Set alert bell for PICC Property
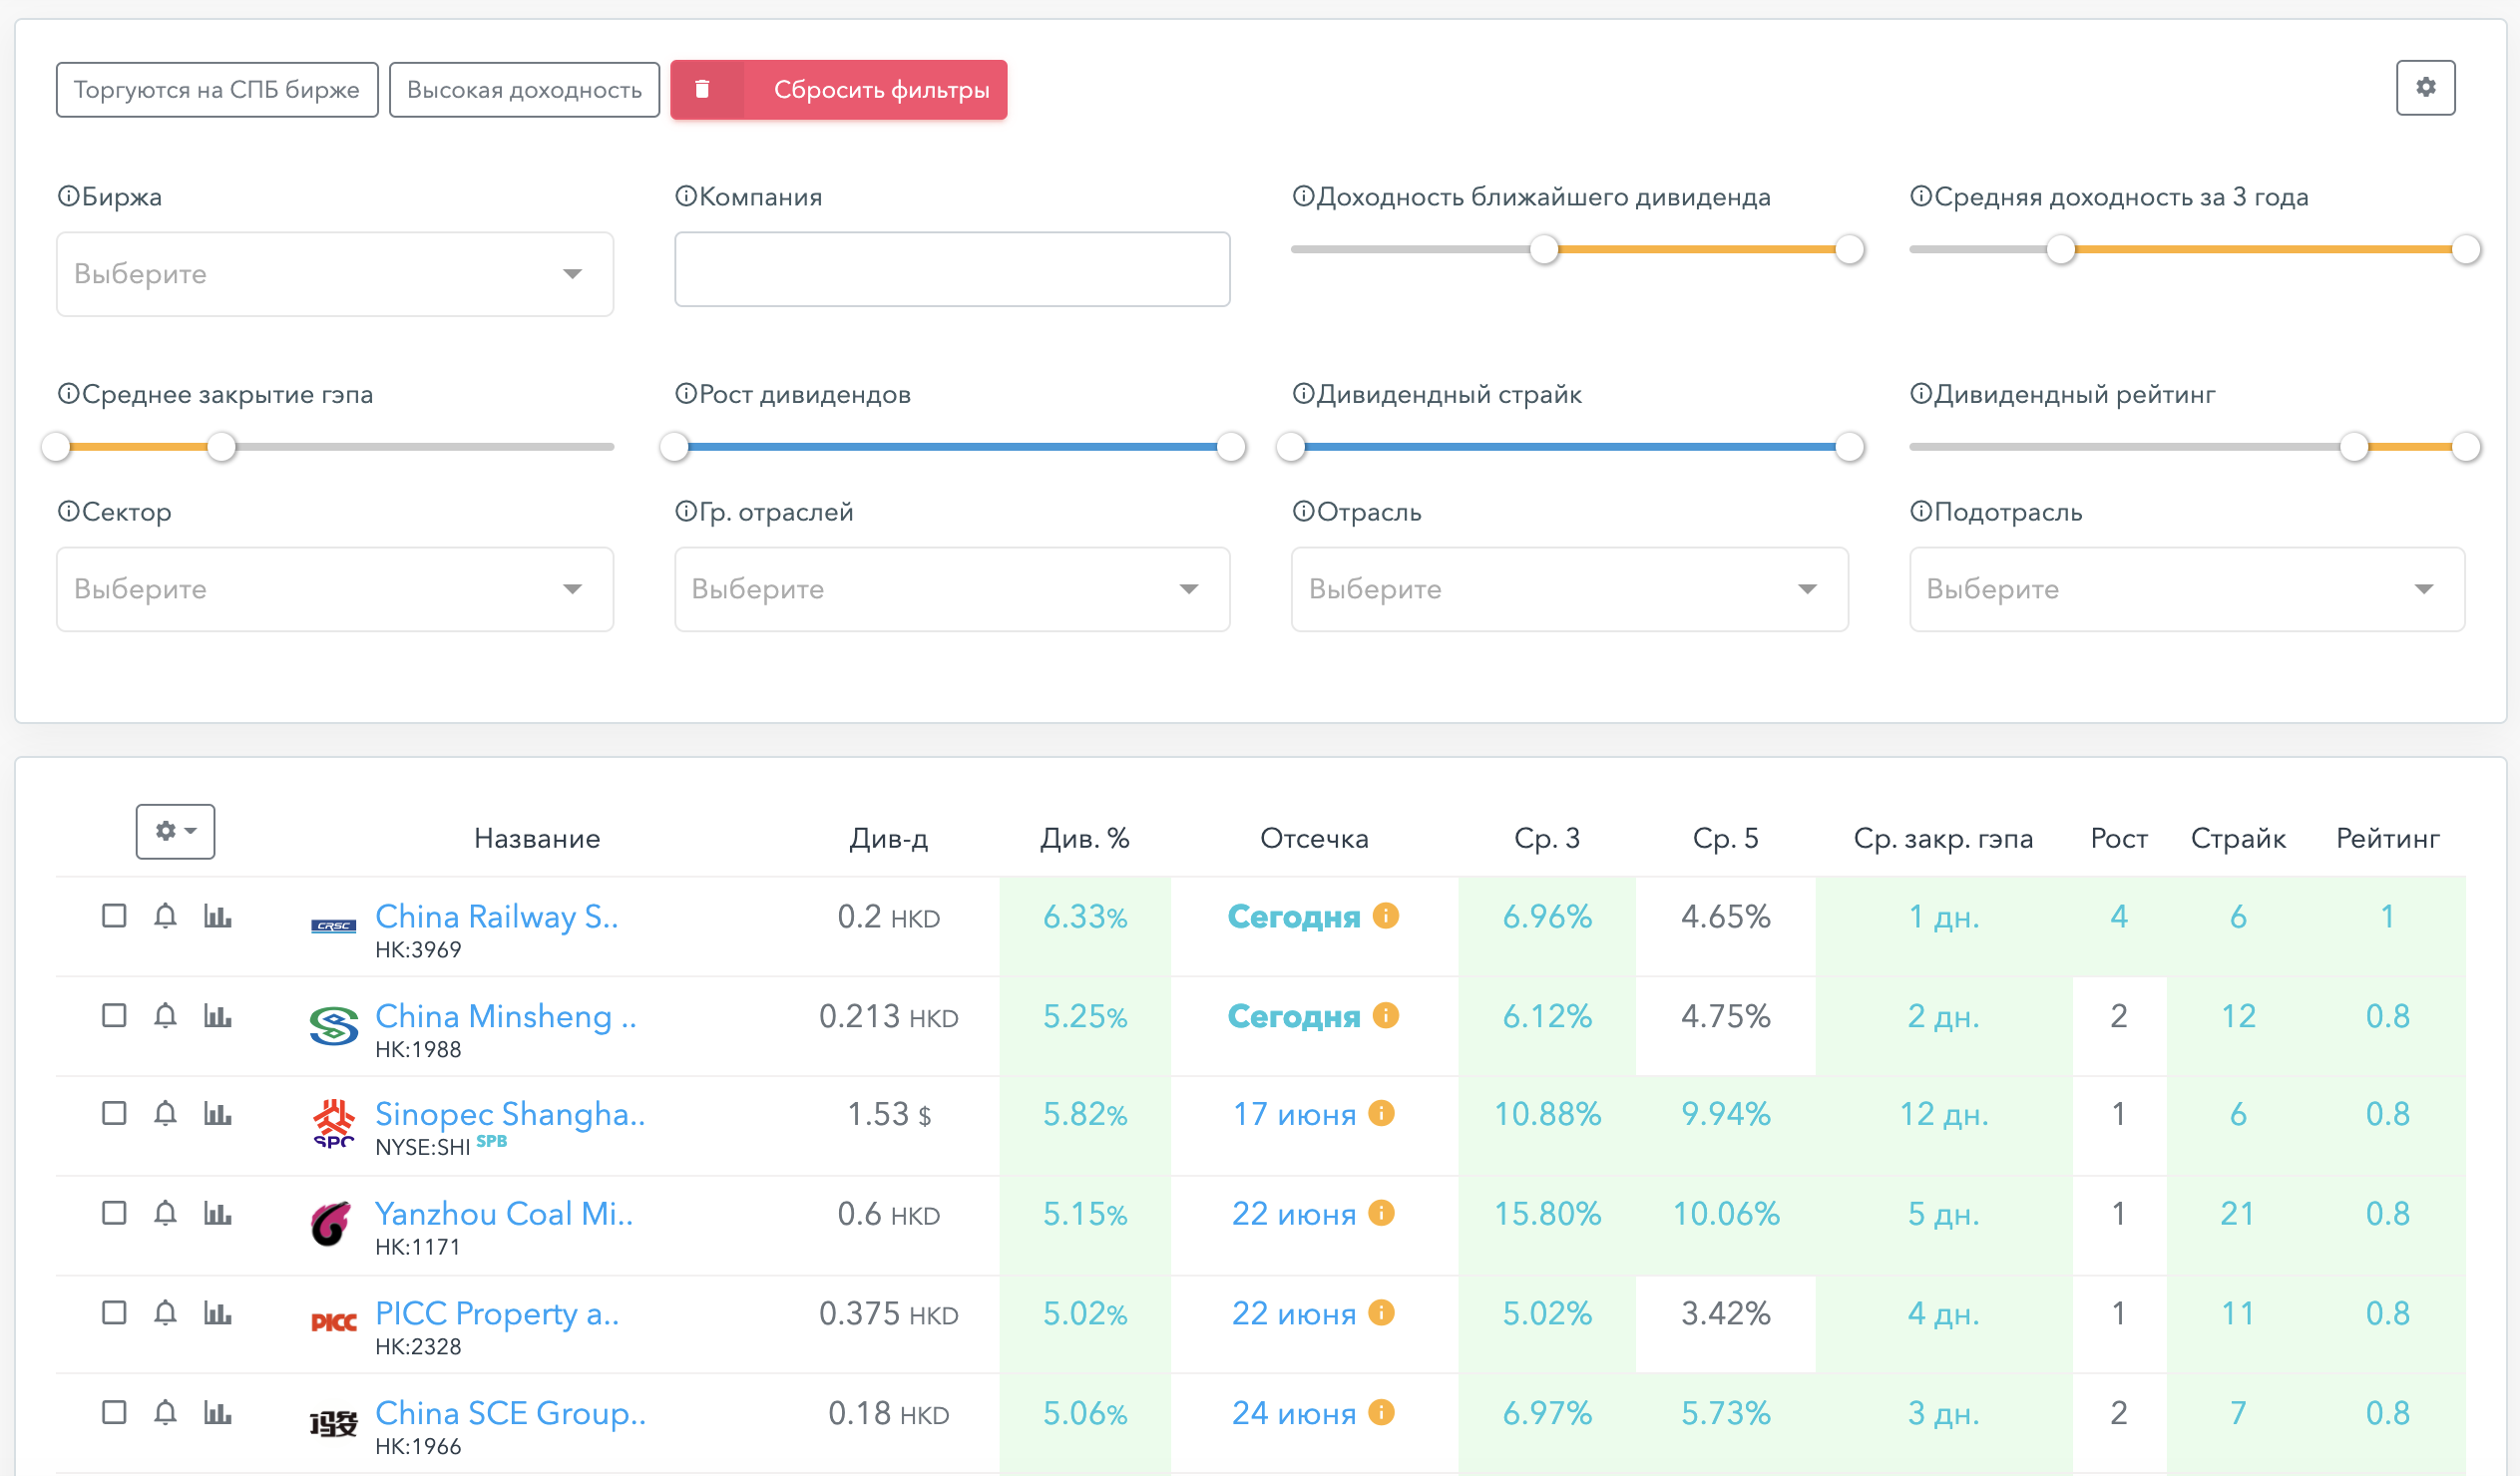 point(165,1312)
